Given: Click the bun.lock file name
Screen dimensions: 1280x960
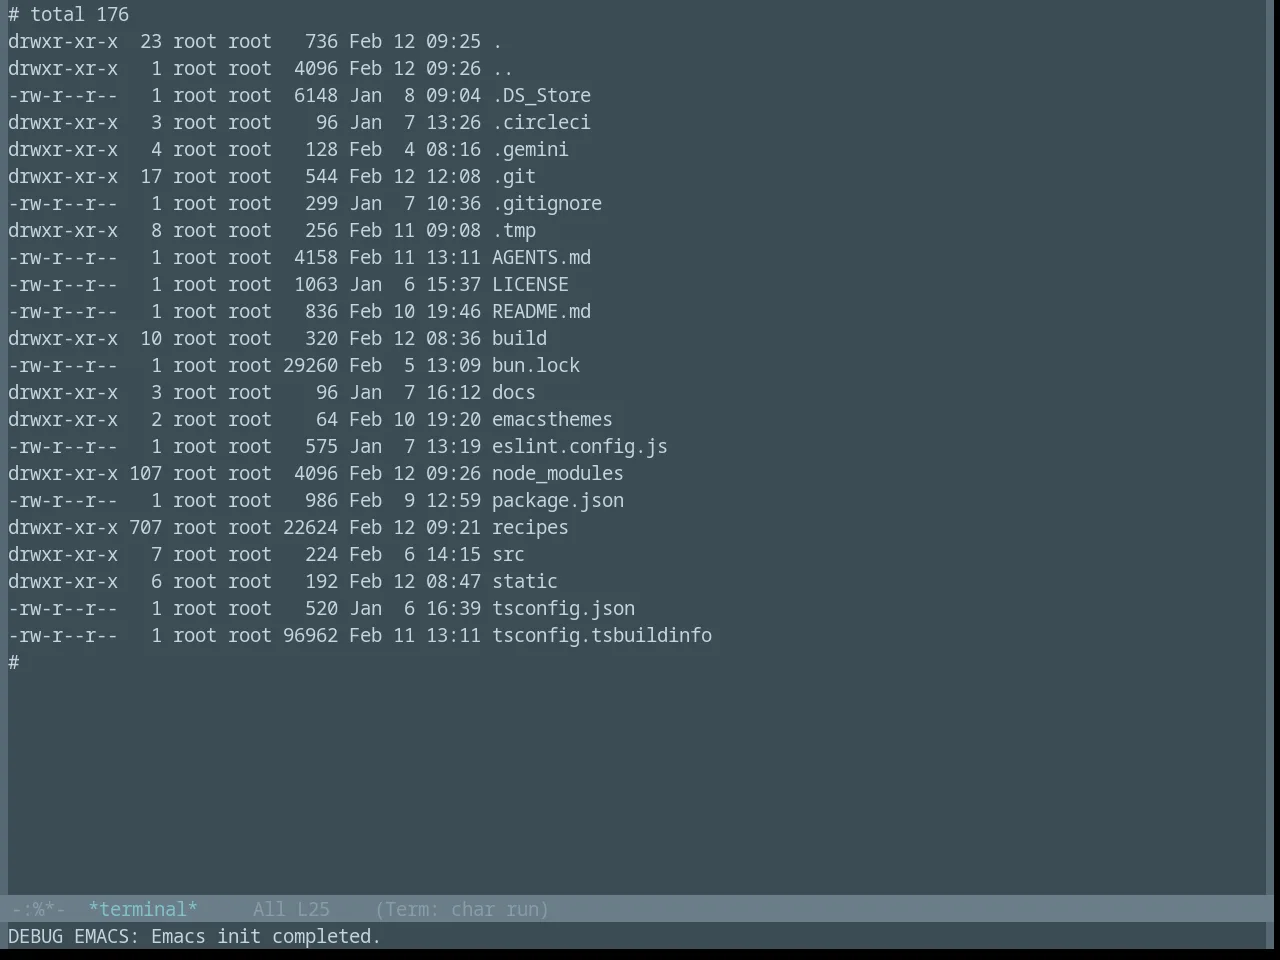Looking at the screenshot, I should coord(536,366).
